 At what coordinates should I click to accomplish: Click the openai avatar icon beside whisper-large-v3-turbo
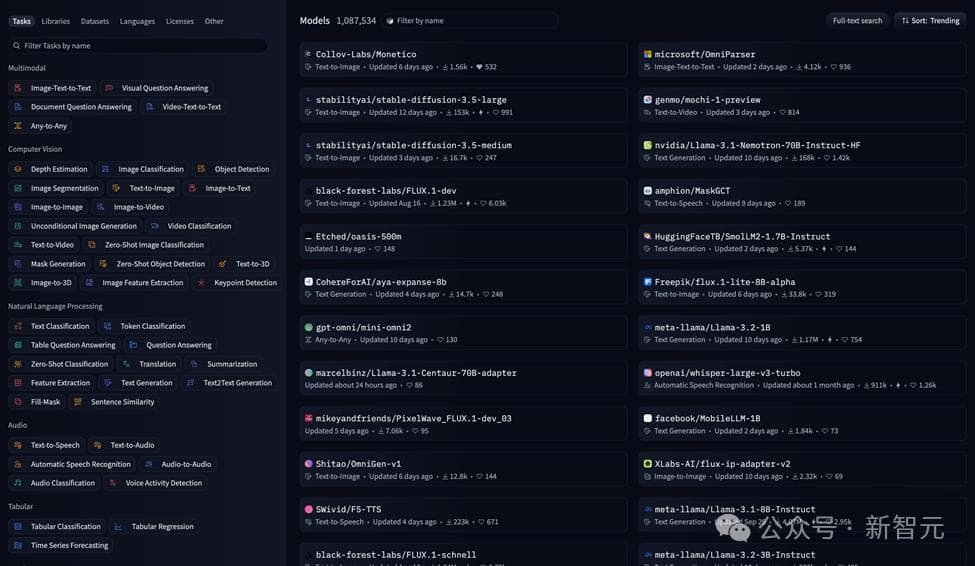(648, 373)
